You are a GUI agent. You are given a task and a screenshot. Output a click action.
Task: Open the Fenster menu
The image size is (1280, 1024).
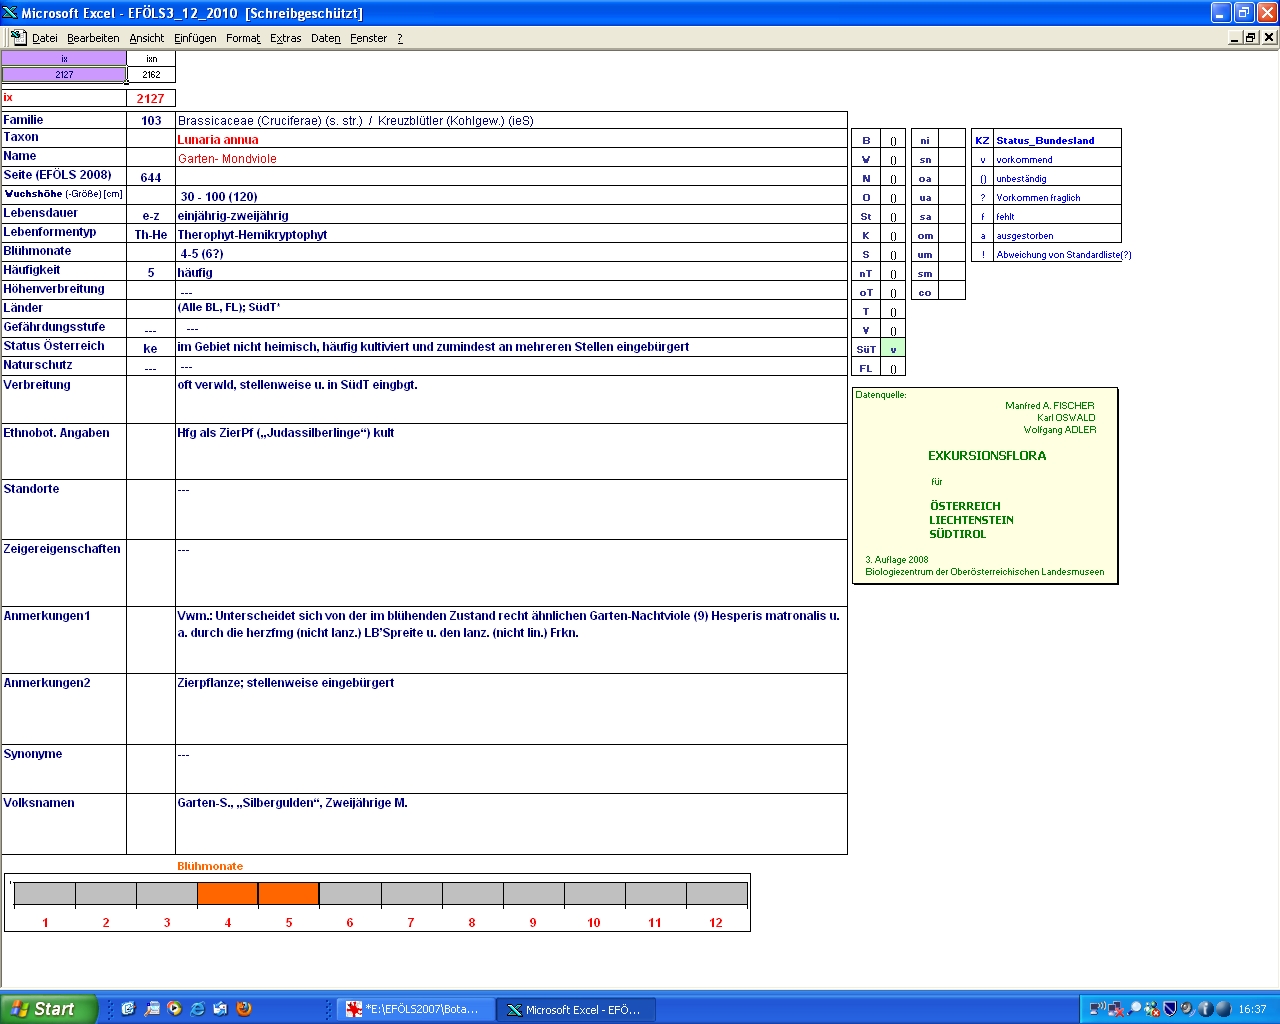point(368,38)
